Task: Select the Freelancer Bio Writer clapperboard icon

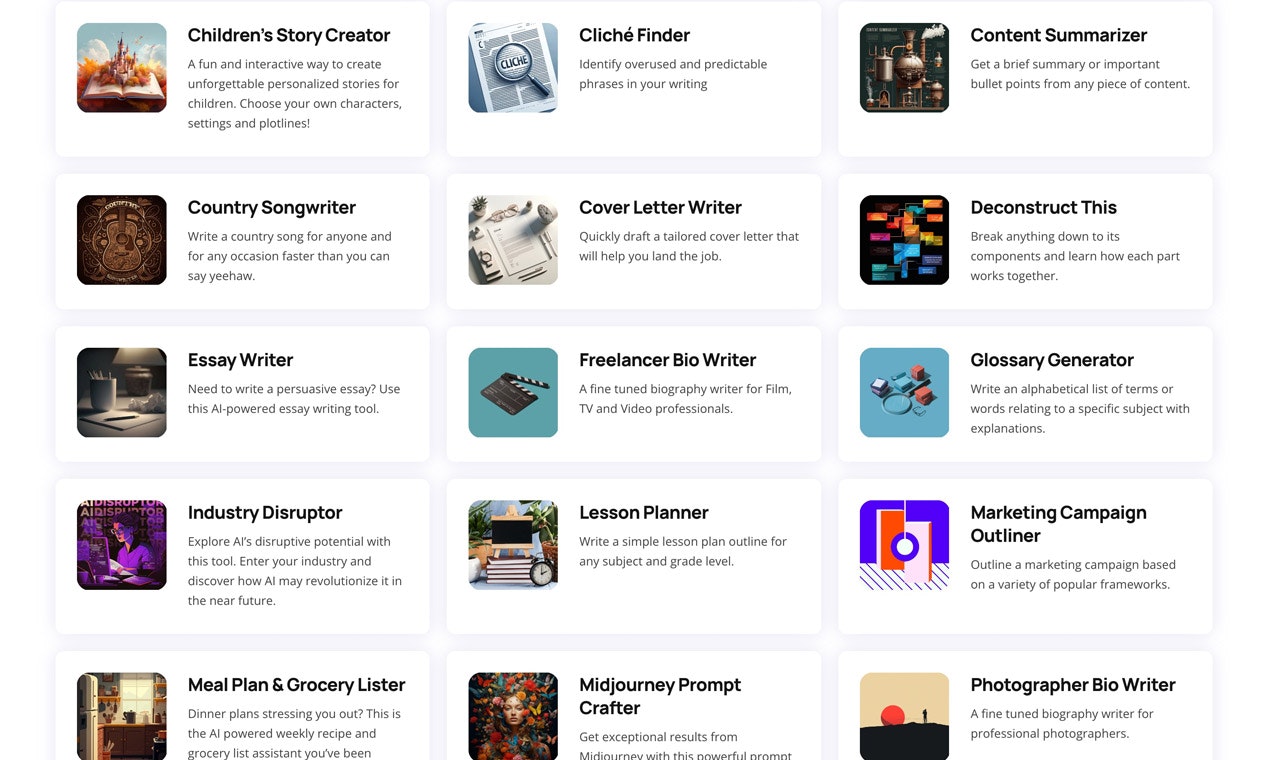Action: [x=513, y=393]
